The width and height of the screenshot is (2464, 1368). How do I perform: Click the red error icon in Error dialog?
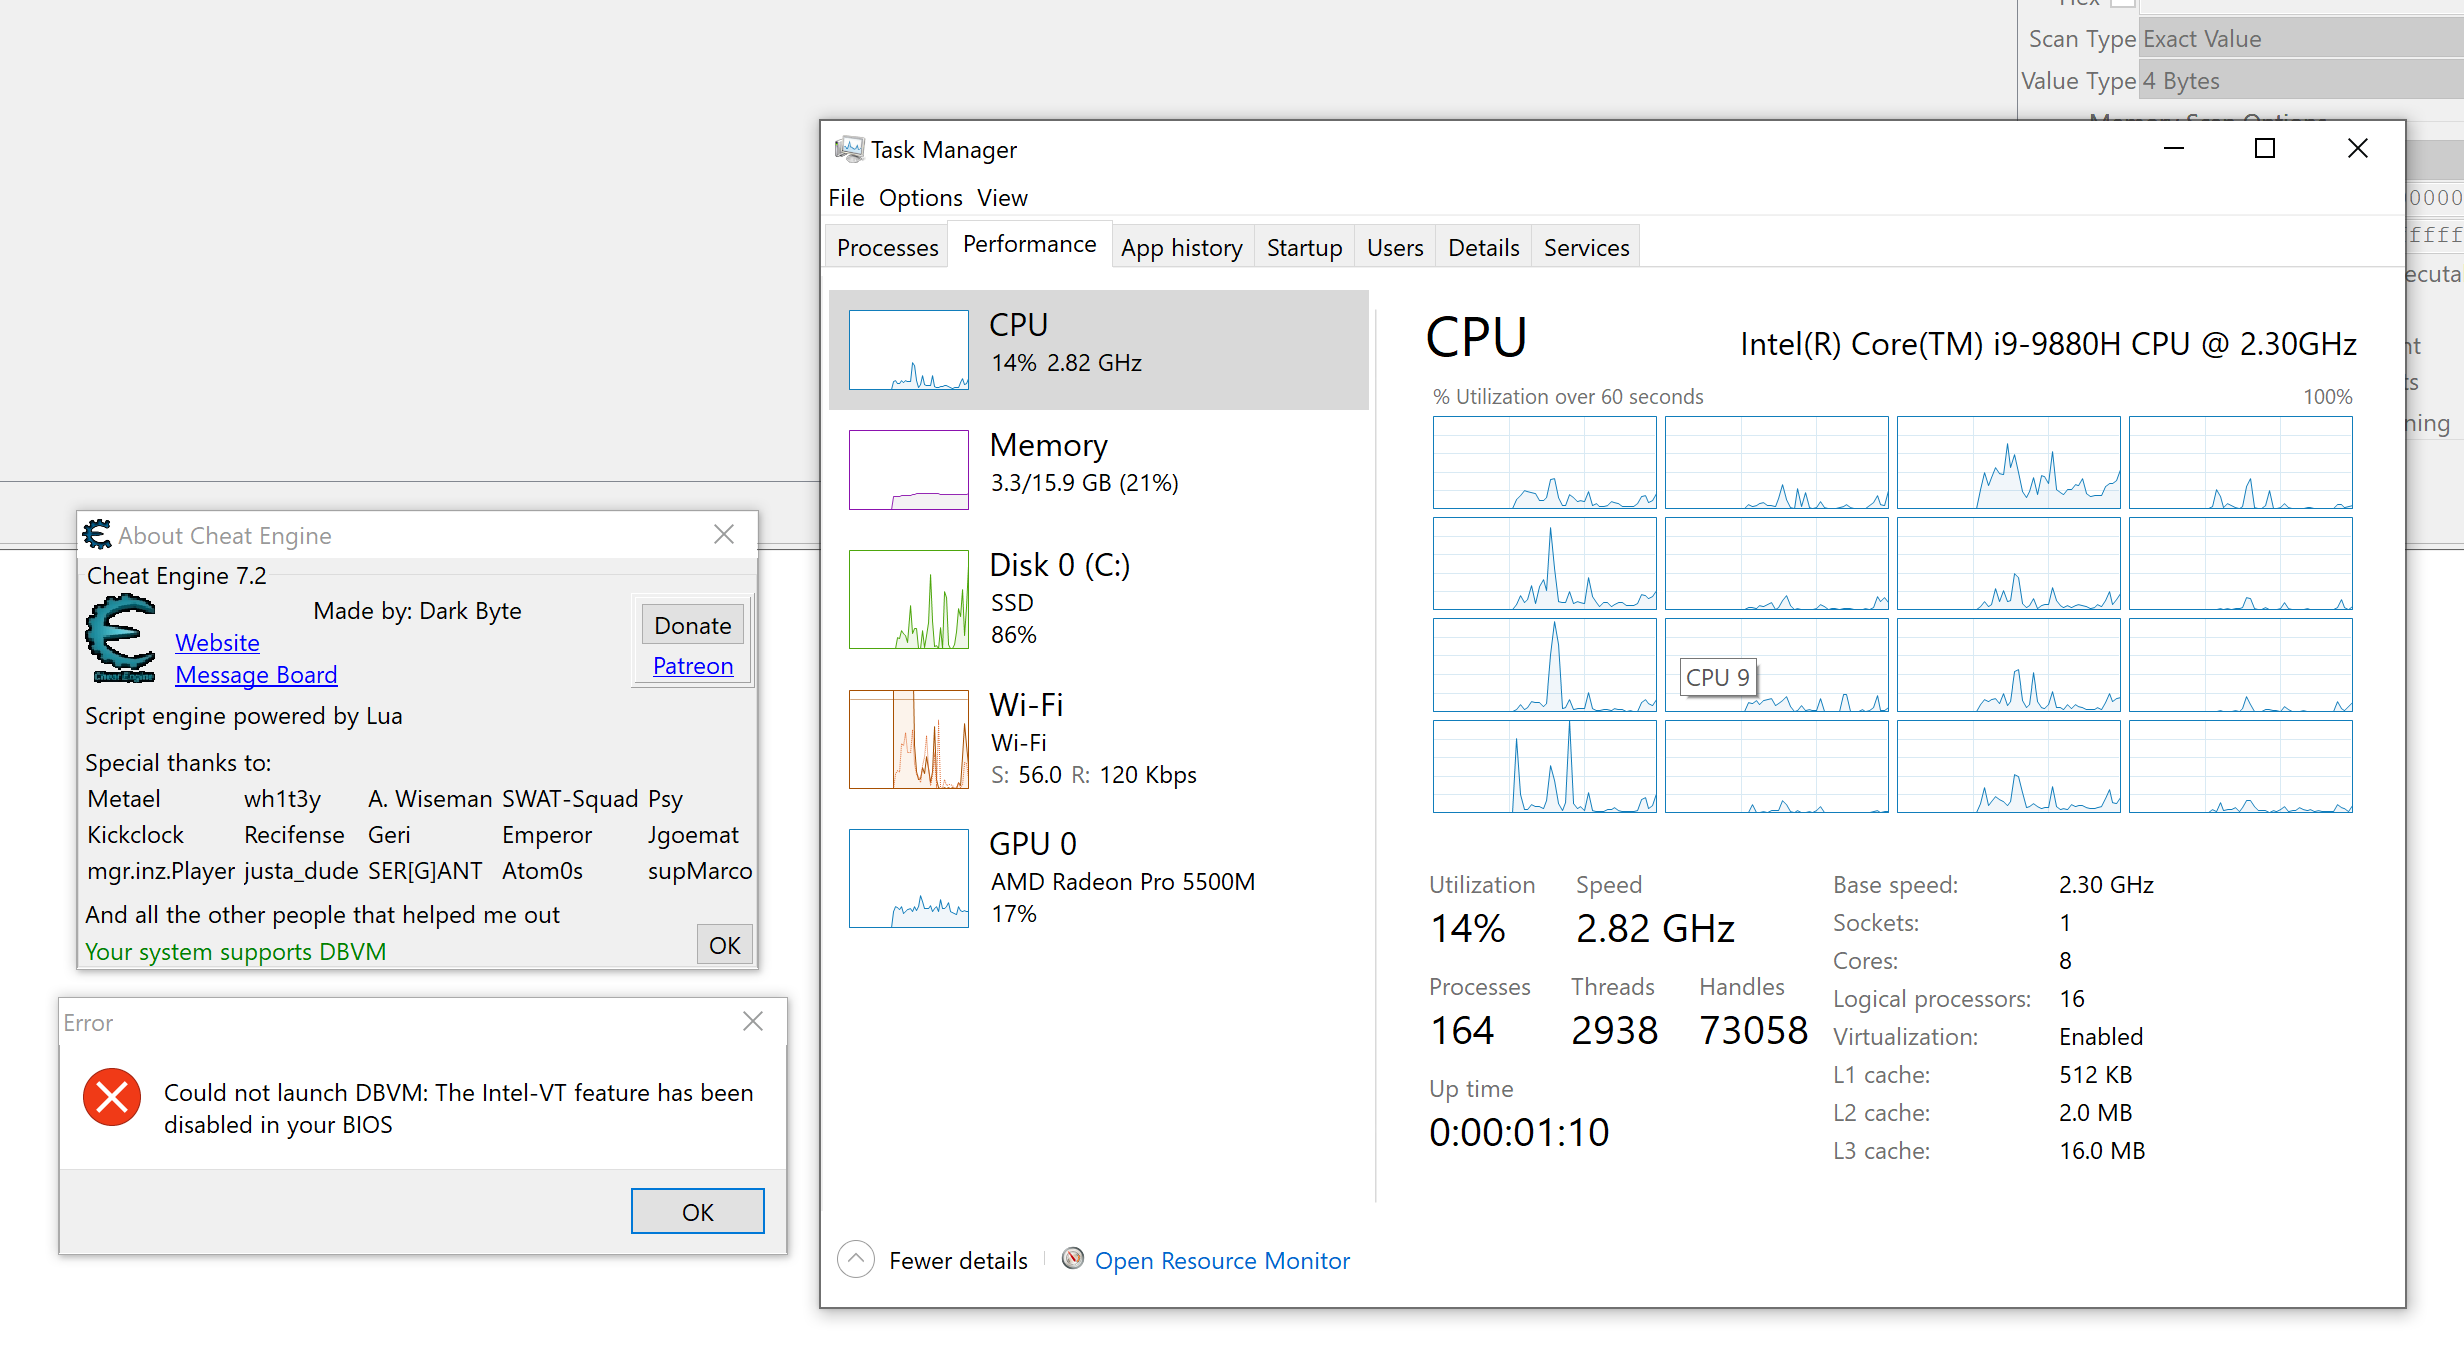pos(112,1098)
